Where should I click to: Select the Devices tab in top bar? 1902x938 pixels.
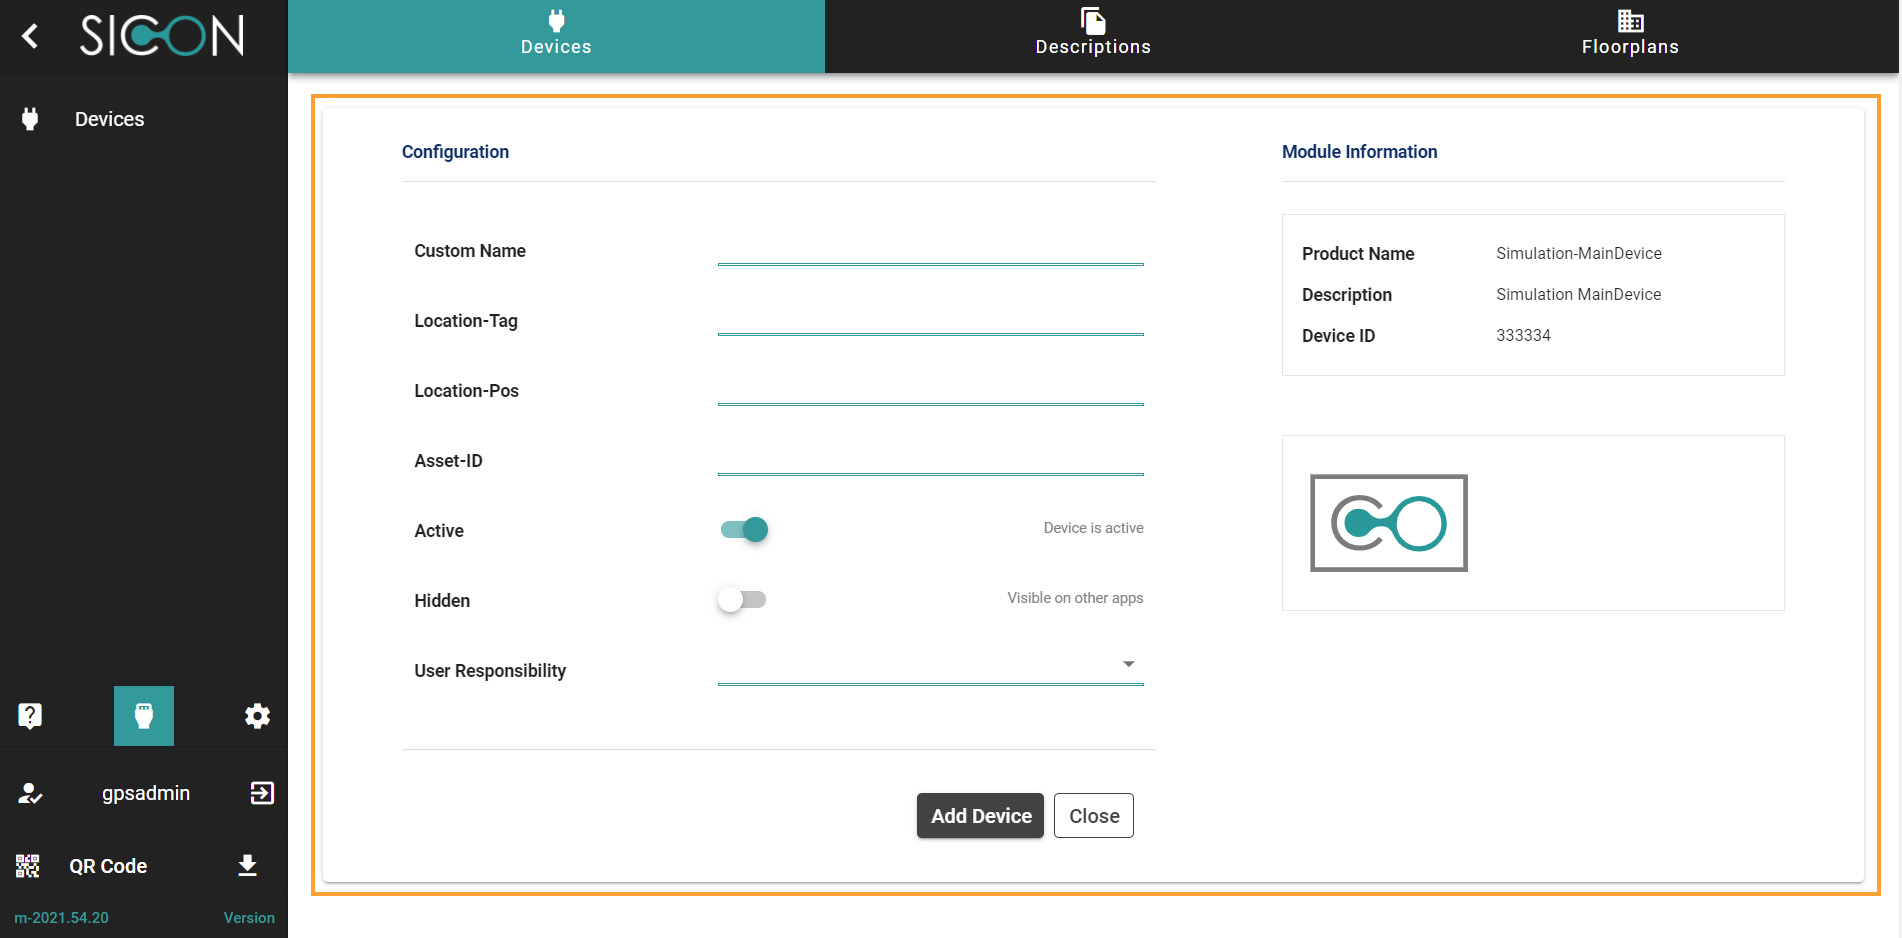556,36
